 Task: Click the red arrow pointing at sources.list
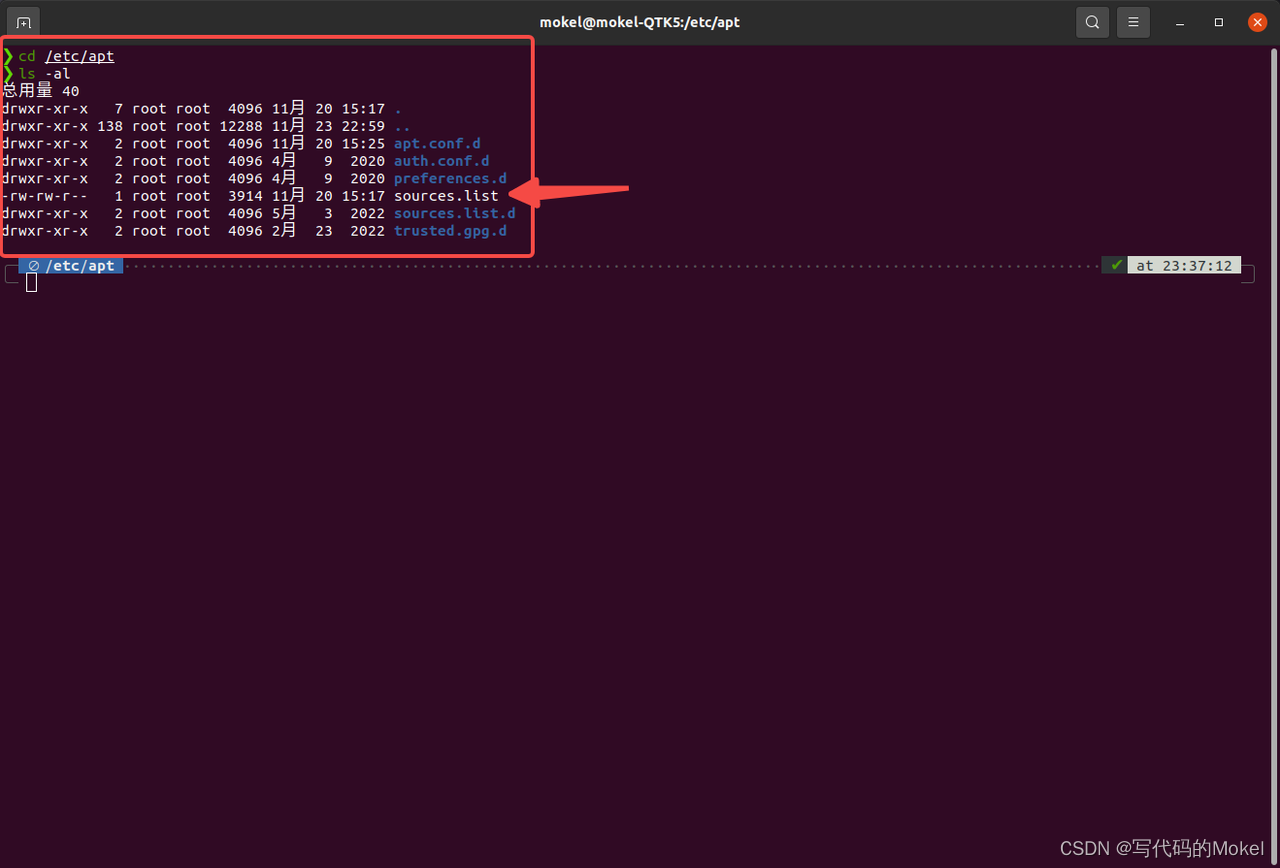[565, 190]
